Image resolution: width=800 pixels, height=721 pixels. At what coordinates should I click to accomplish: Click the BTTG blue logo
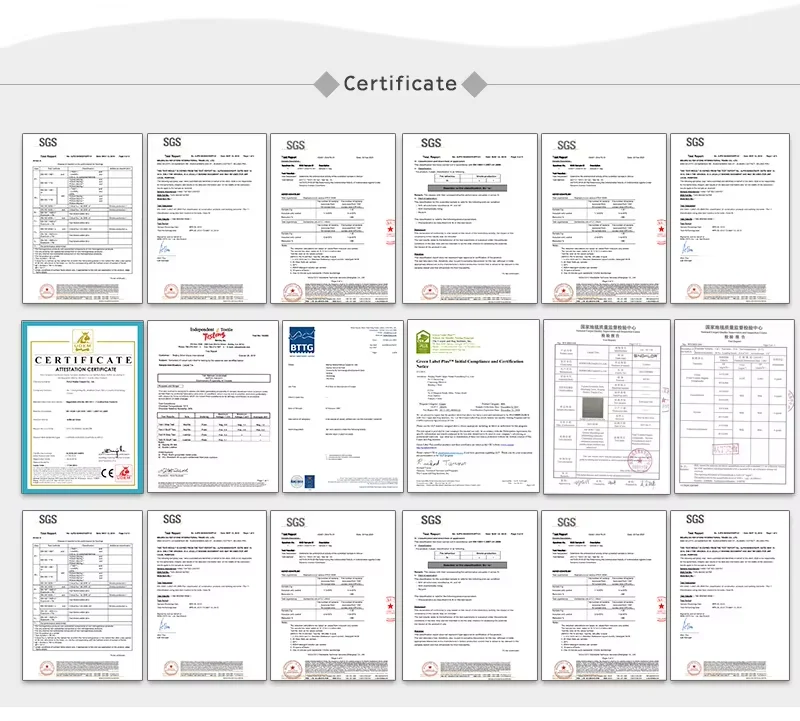[302, 342]
